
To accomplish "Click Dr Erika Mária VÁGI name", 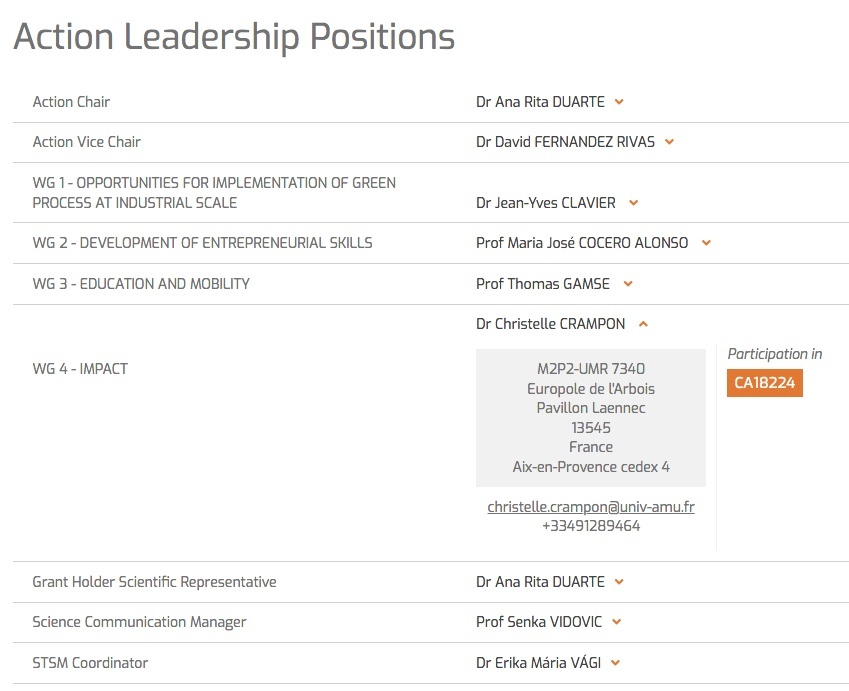I will 538,662.
